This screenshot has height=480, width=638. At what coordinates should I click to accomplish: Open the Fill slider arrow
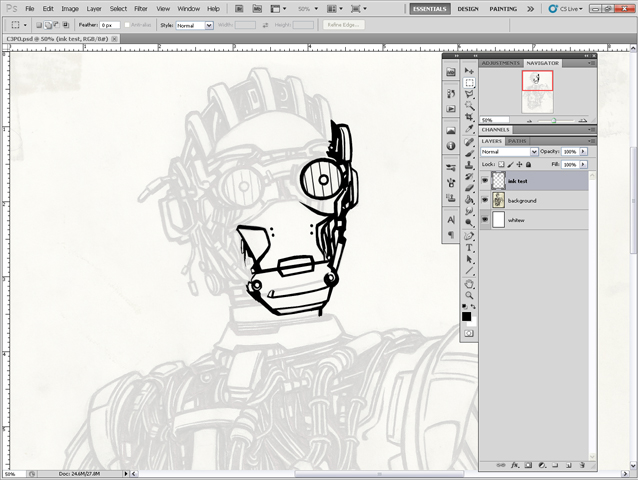click(x=583, y=164)
